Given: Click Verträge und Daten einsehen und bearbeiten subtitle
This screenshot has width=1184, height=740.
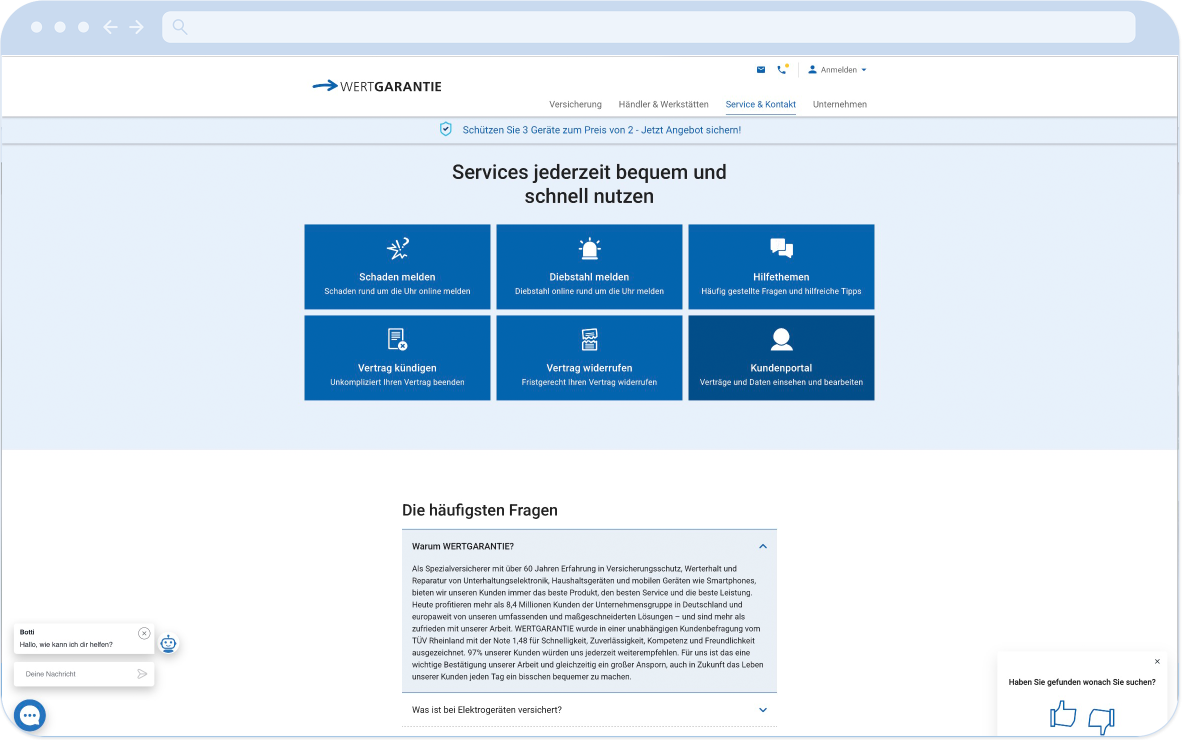Looking at the screenshot, I should [x=781, y=382].
